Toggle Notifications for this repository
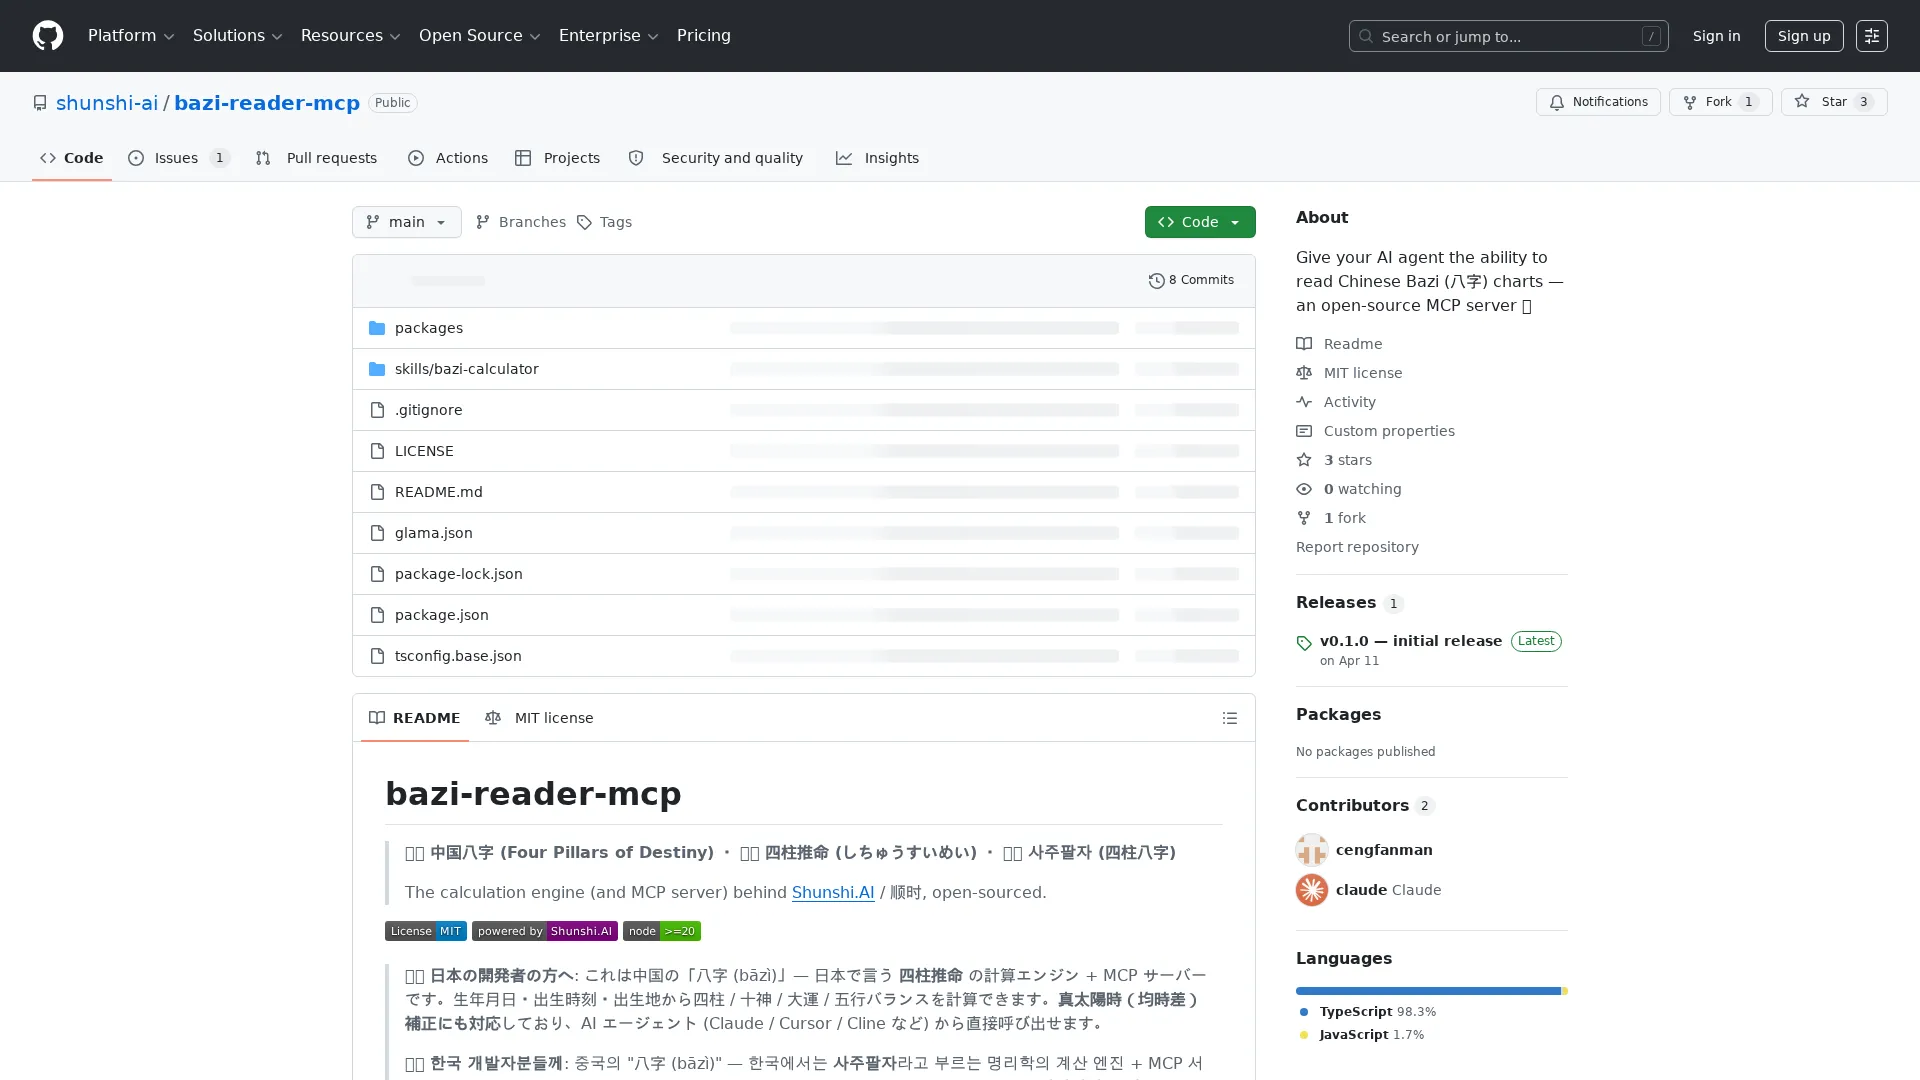Image resolution: width=1920 pixels, height=1080 pixels. click(x=1598, y=102)
